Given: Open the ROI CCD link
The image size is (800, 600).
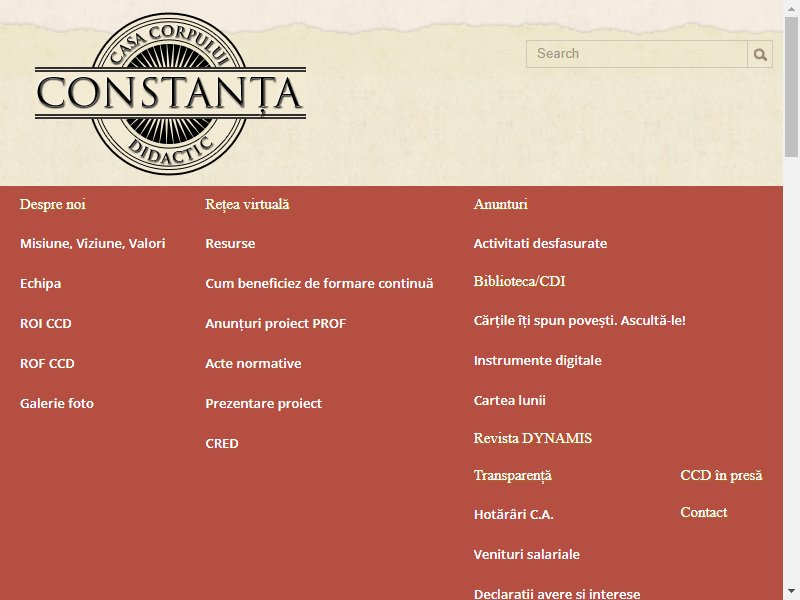Looking at the screenshot, I should tap(45, 323).
